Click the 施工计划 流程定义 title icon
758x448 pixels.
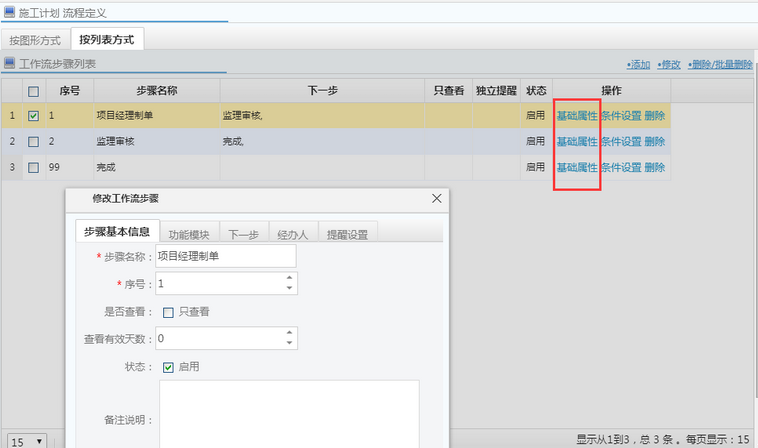coord(9,12)
